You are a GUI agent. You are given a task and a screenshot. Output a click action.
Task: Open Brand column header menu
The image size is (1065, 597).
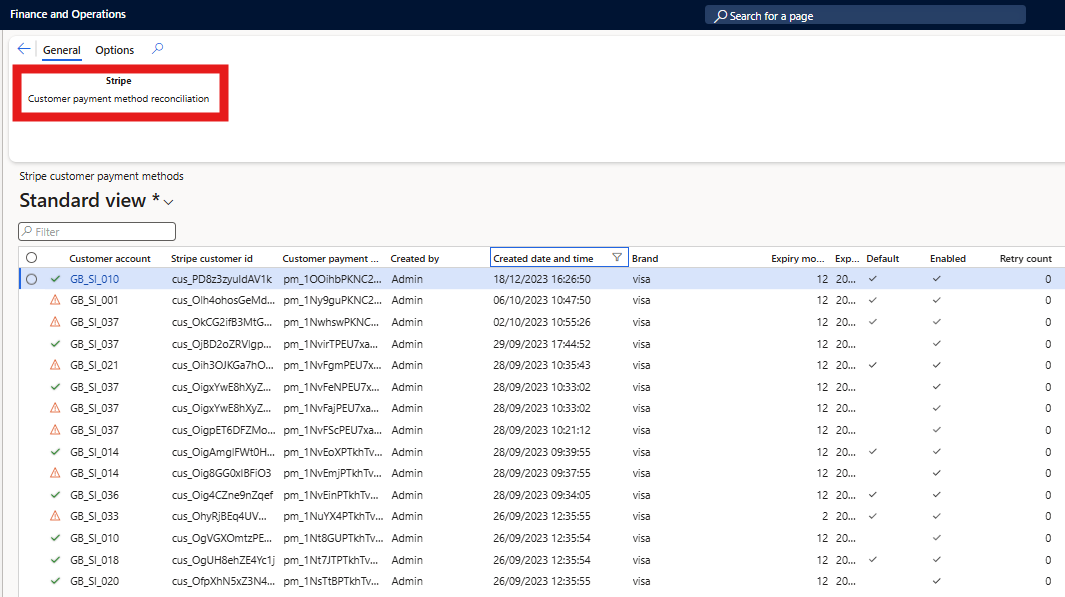pos(645,258)
